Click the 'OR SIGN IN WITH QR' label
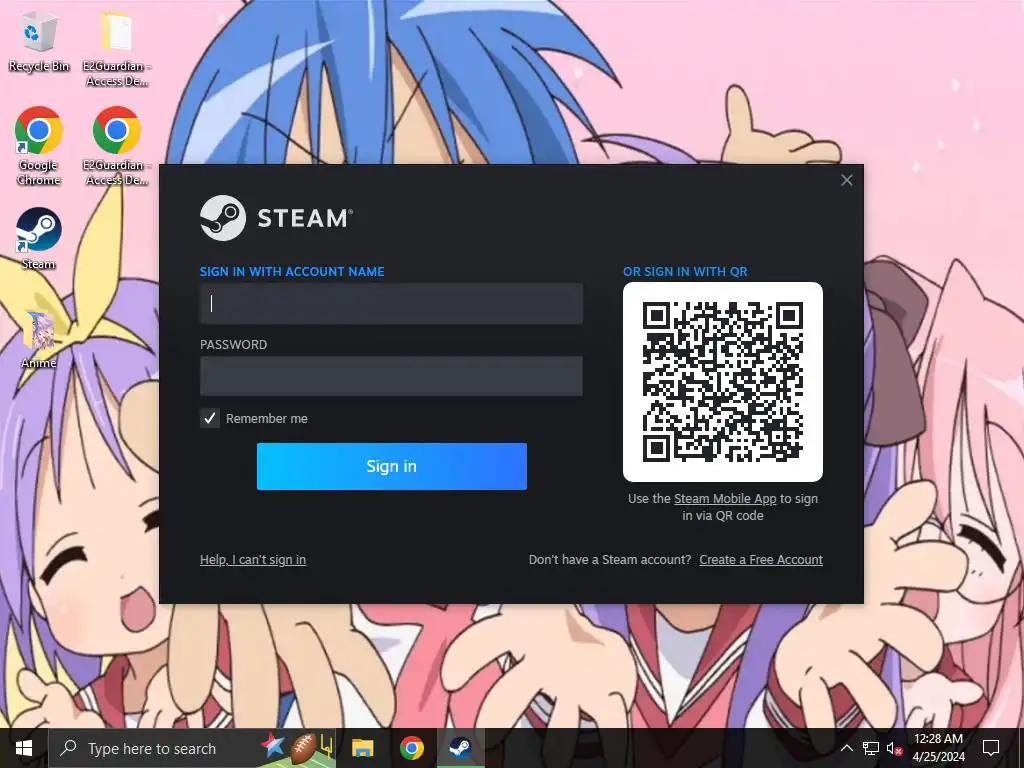Image resolution: width=1024 pixels, height=768 pixels. coord(685,272)
